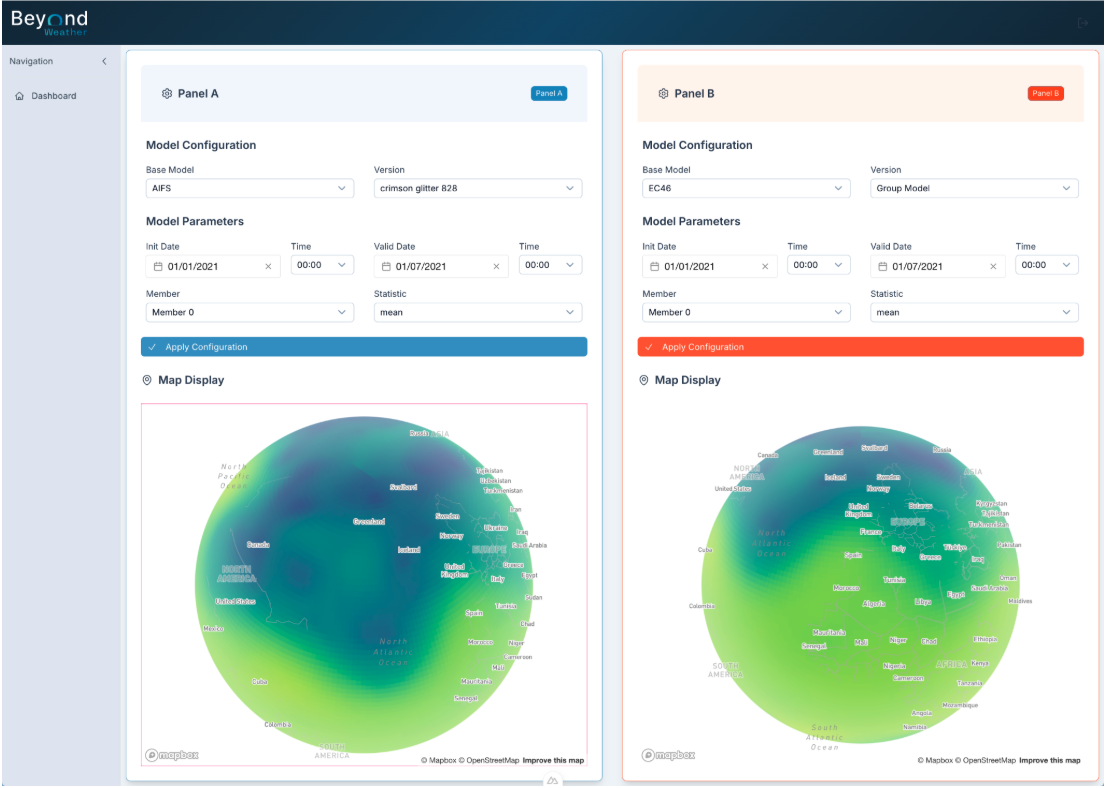This screenshot has height=788, width=1106.
Task: Click the blue Panel A badge
Action: click(549, 93)
